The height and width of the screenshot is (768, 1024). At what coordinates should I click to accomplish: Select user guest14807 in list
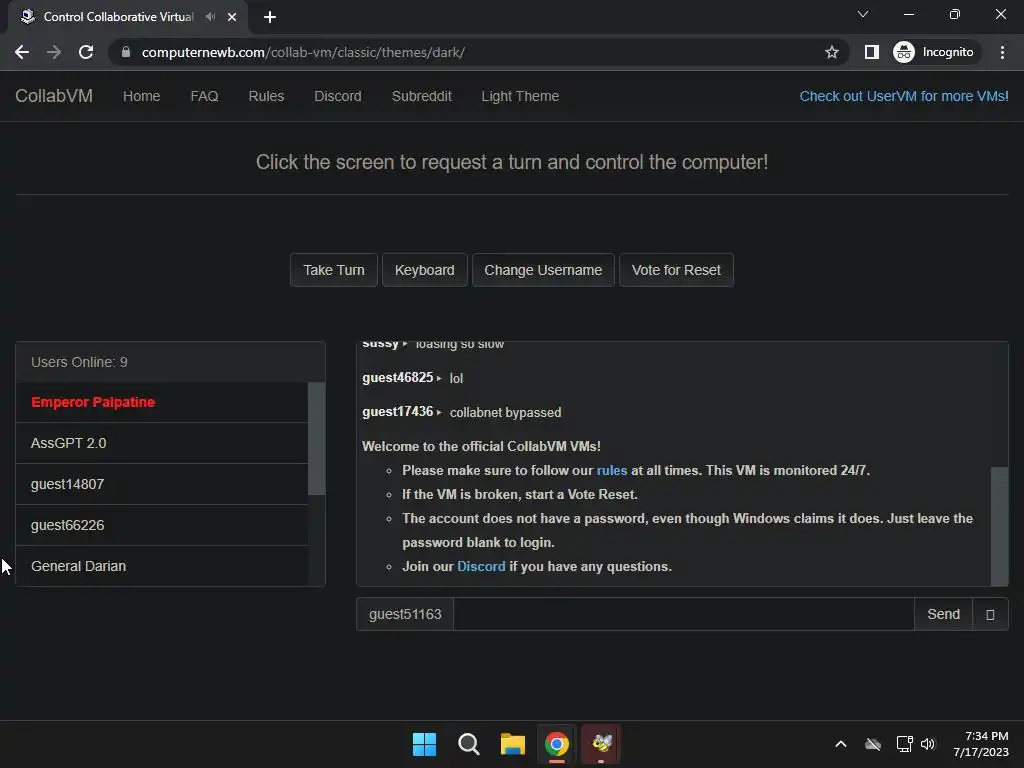[161, 485]
